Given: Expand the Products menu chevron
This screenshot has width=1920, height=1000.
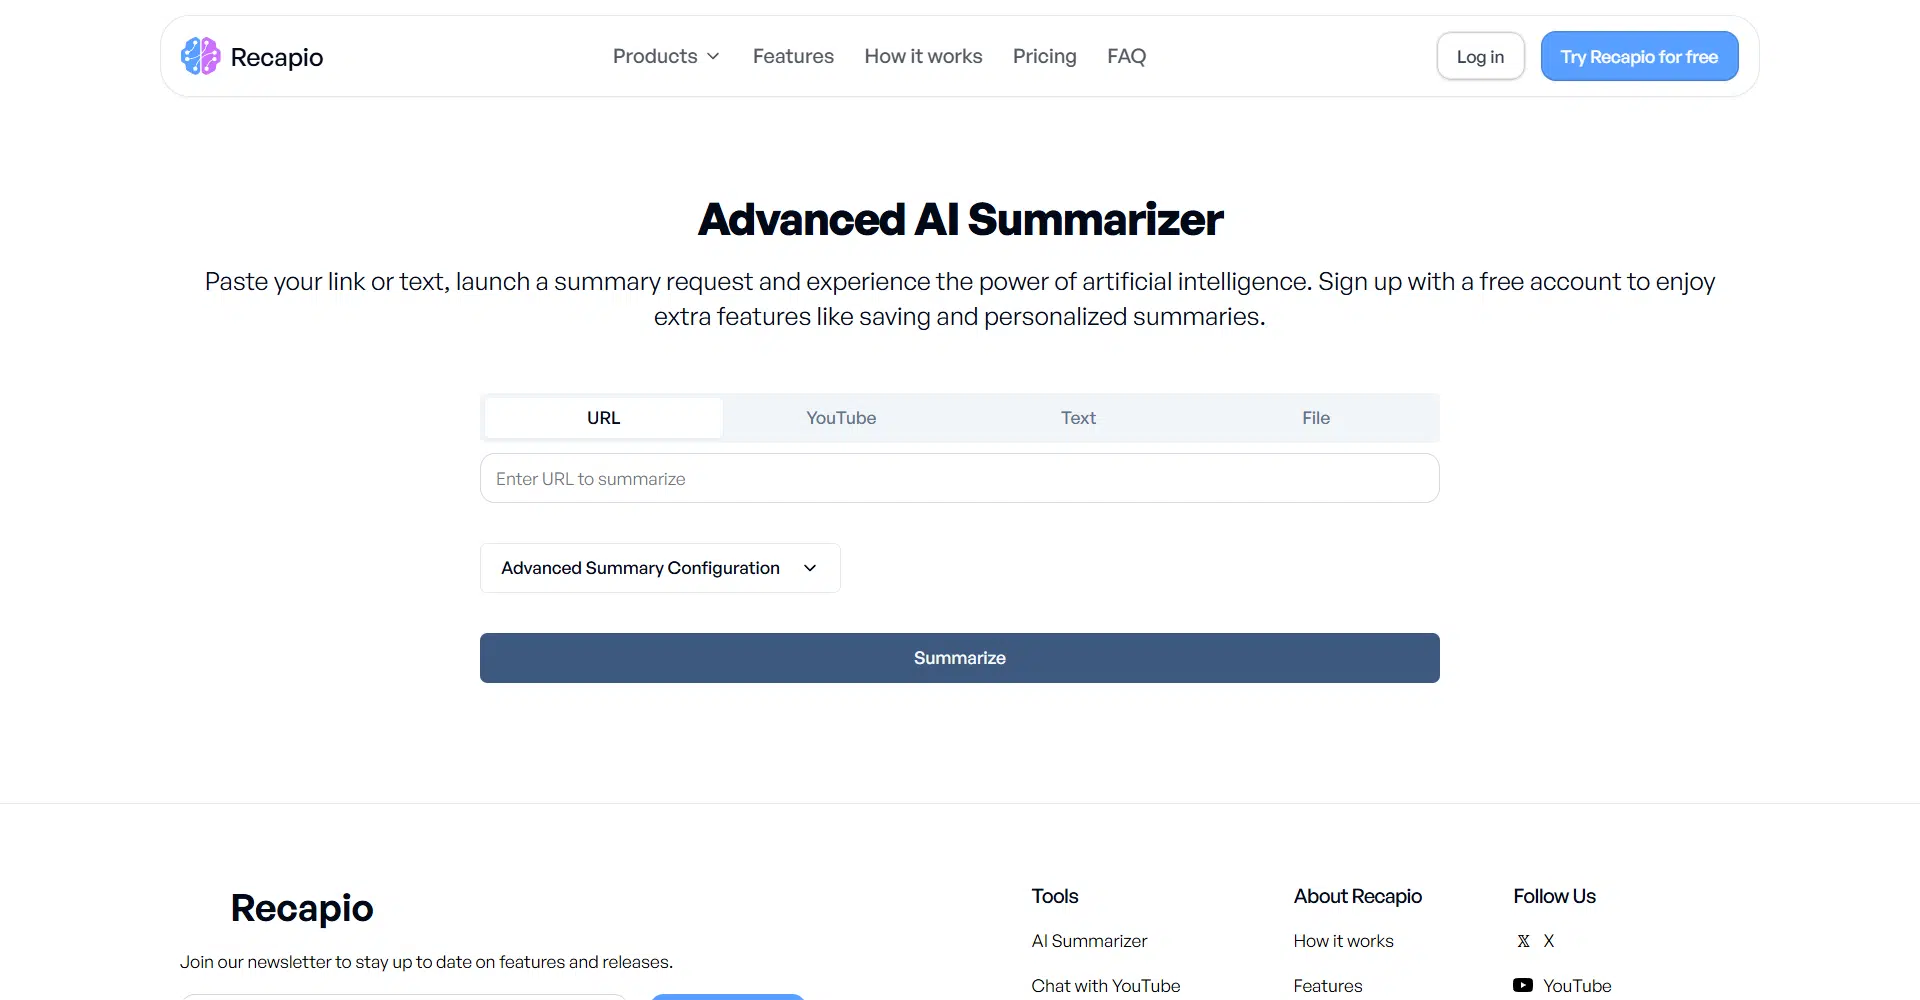Looking at the screenshot, I should click(713, 57).
